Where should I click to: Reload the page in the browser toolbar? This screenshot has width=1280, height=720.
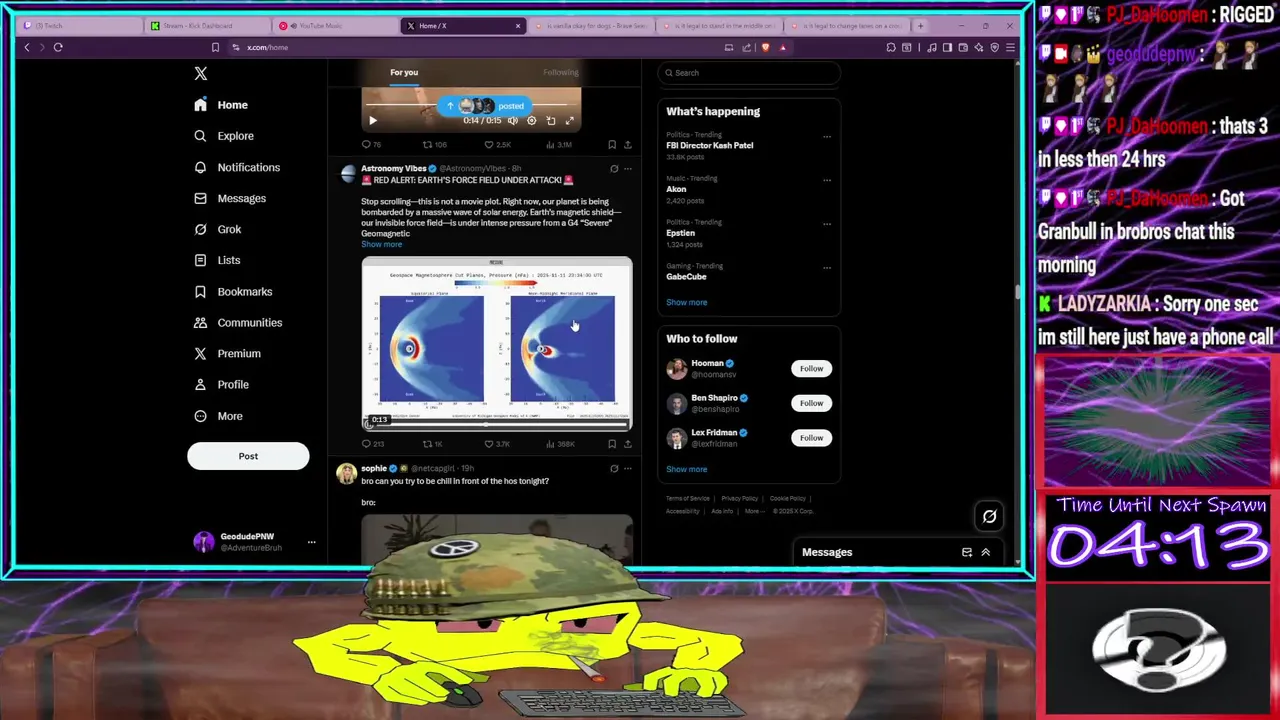click(58, 47)
